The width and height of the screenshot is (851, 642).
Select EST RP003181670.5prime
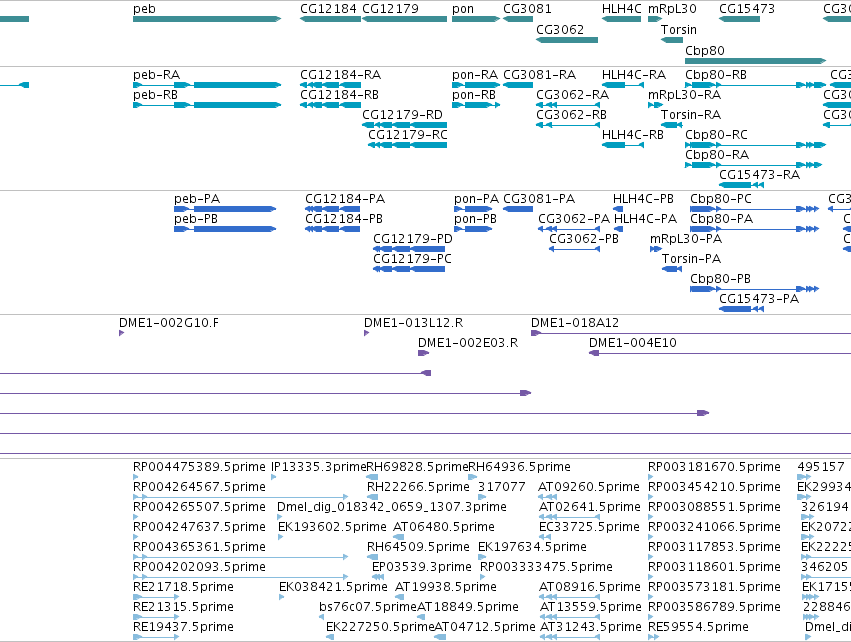pyautogui.click(x=651, y=477)
